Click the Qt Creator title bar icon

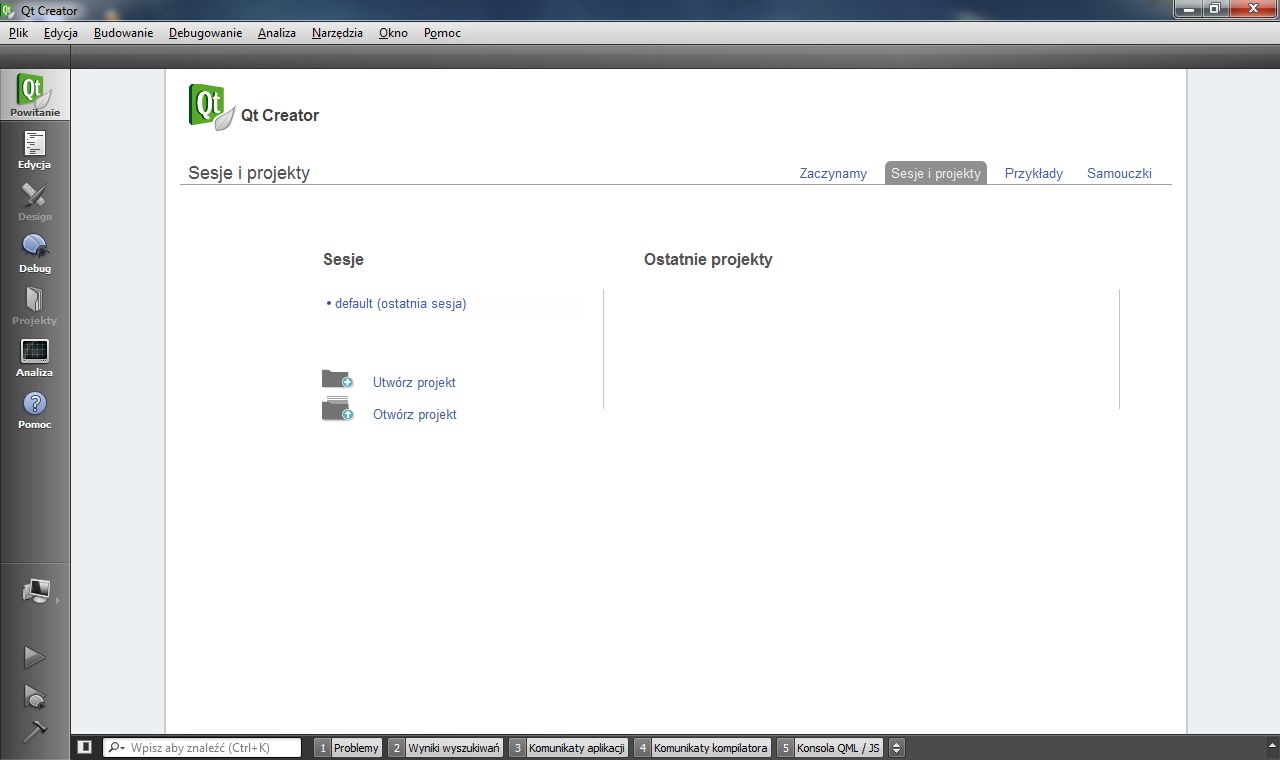point(9,10)
